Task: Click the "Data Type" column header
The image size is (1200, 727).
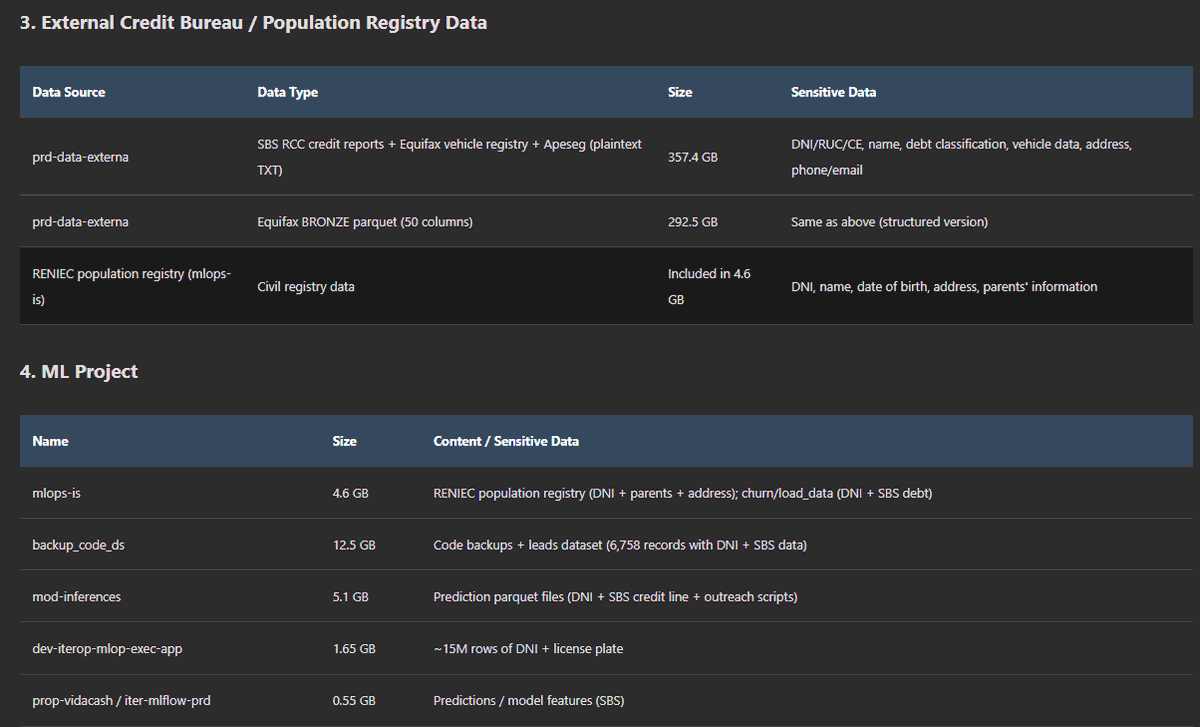Action: click(288, 92)
